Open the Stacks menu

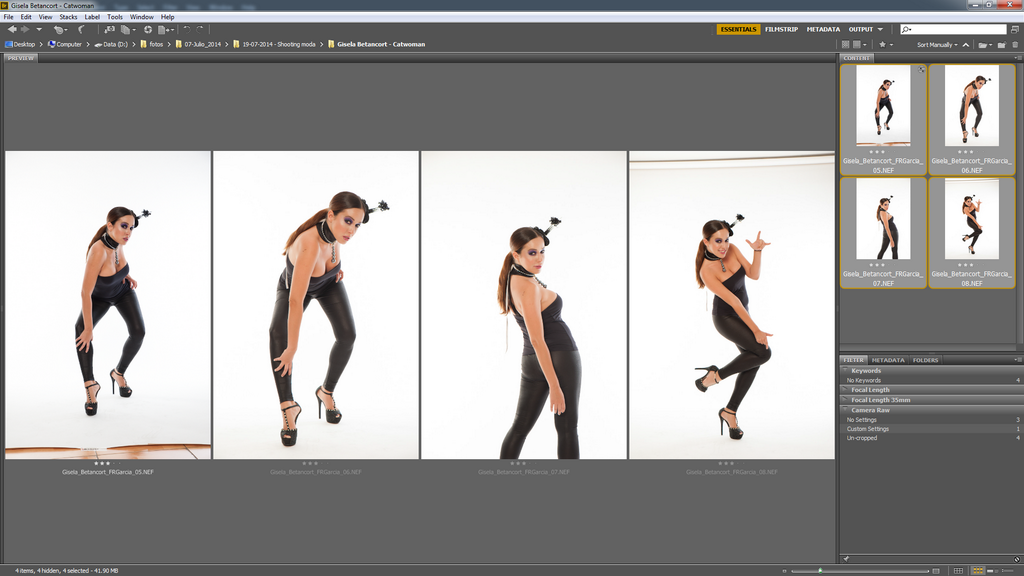click(68, 17)
